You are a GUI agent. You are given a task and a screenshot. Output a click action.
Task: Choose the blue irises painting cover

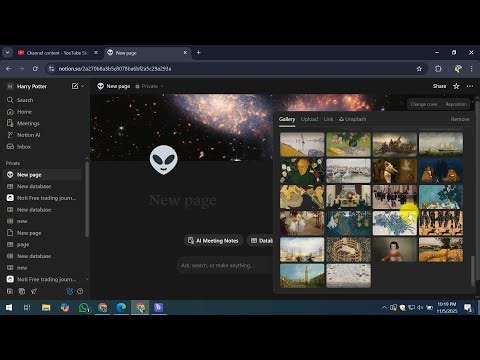(395, 223)
